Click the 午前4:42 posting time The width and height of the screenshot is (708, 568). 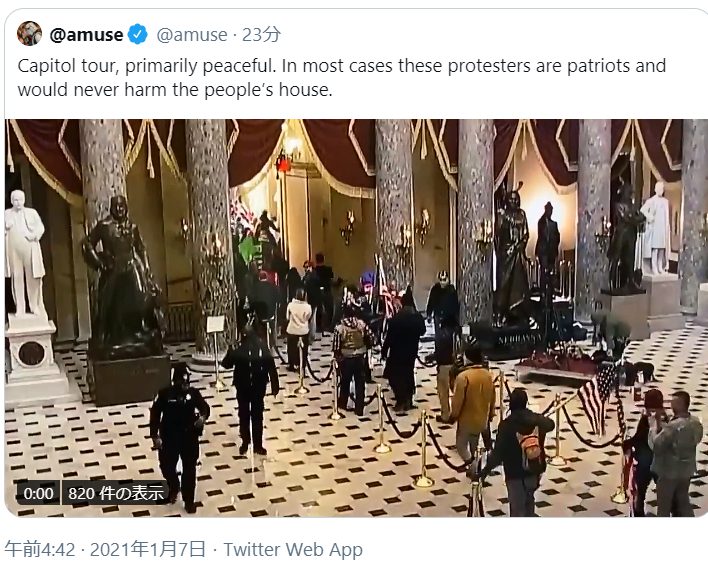coord(40,549)
